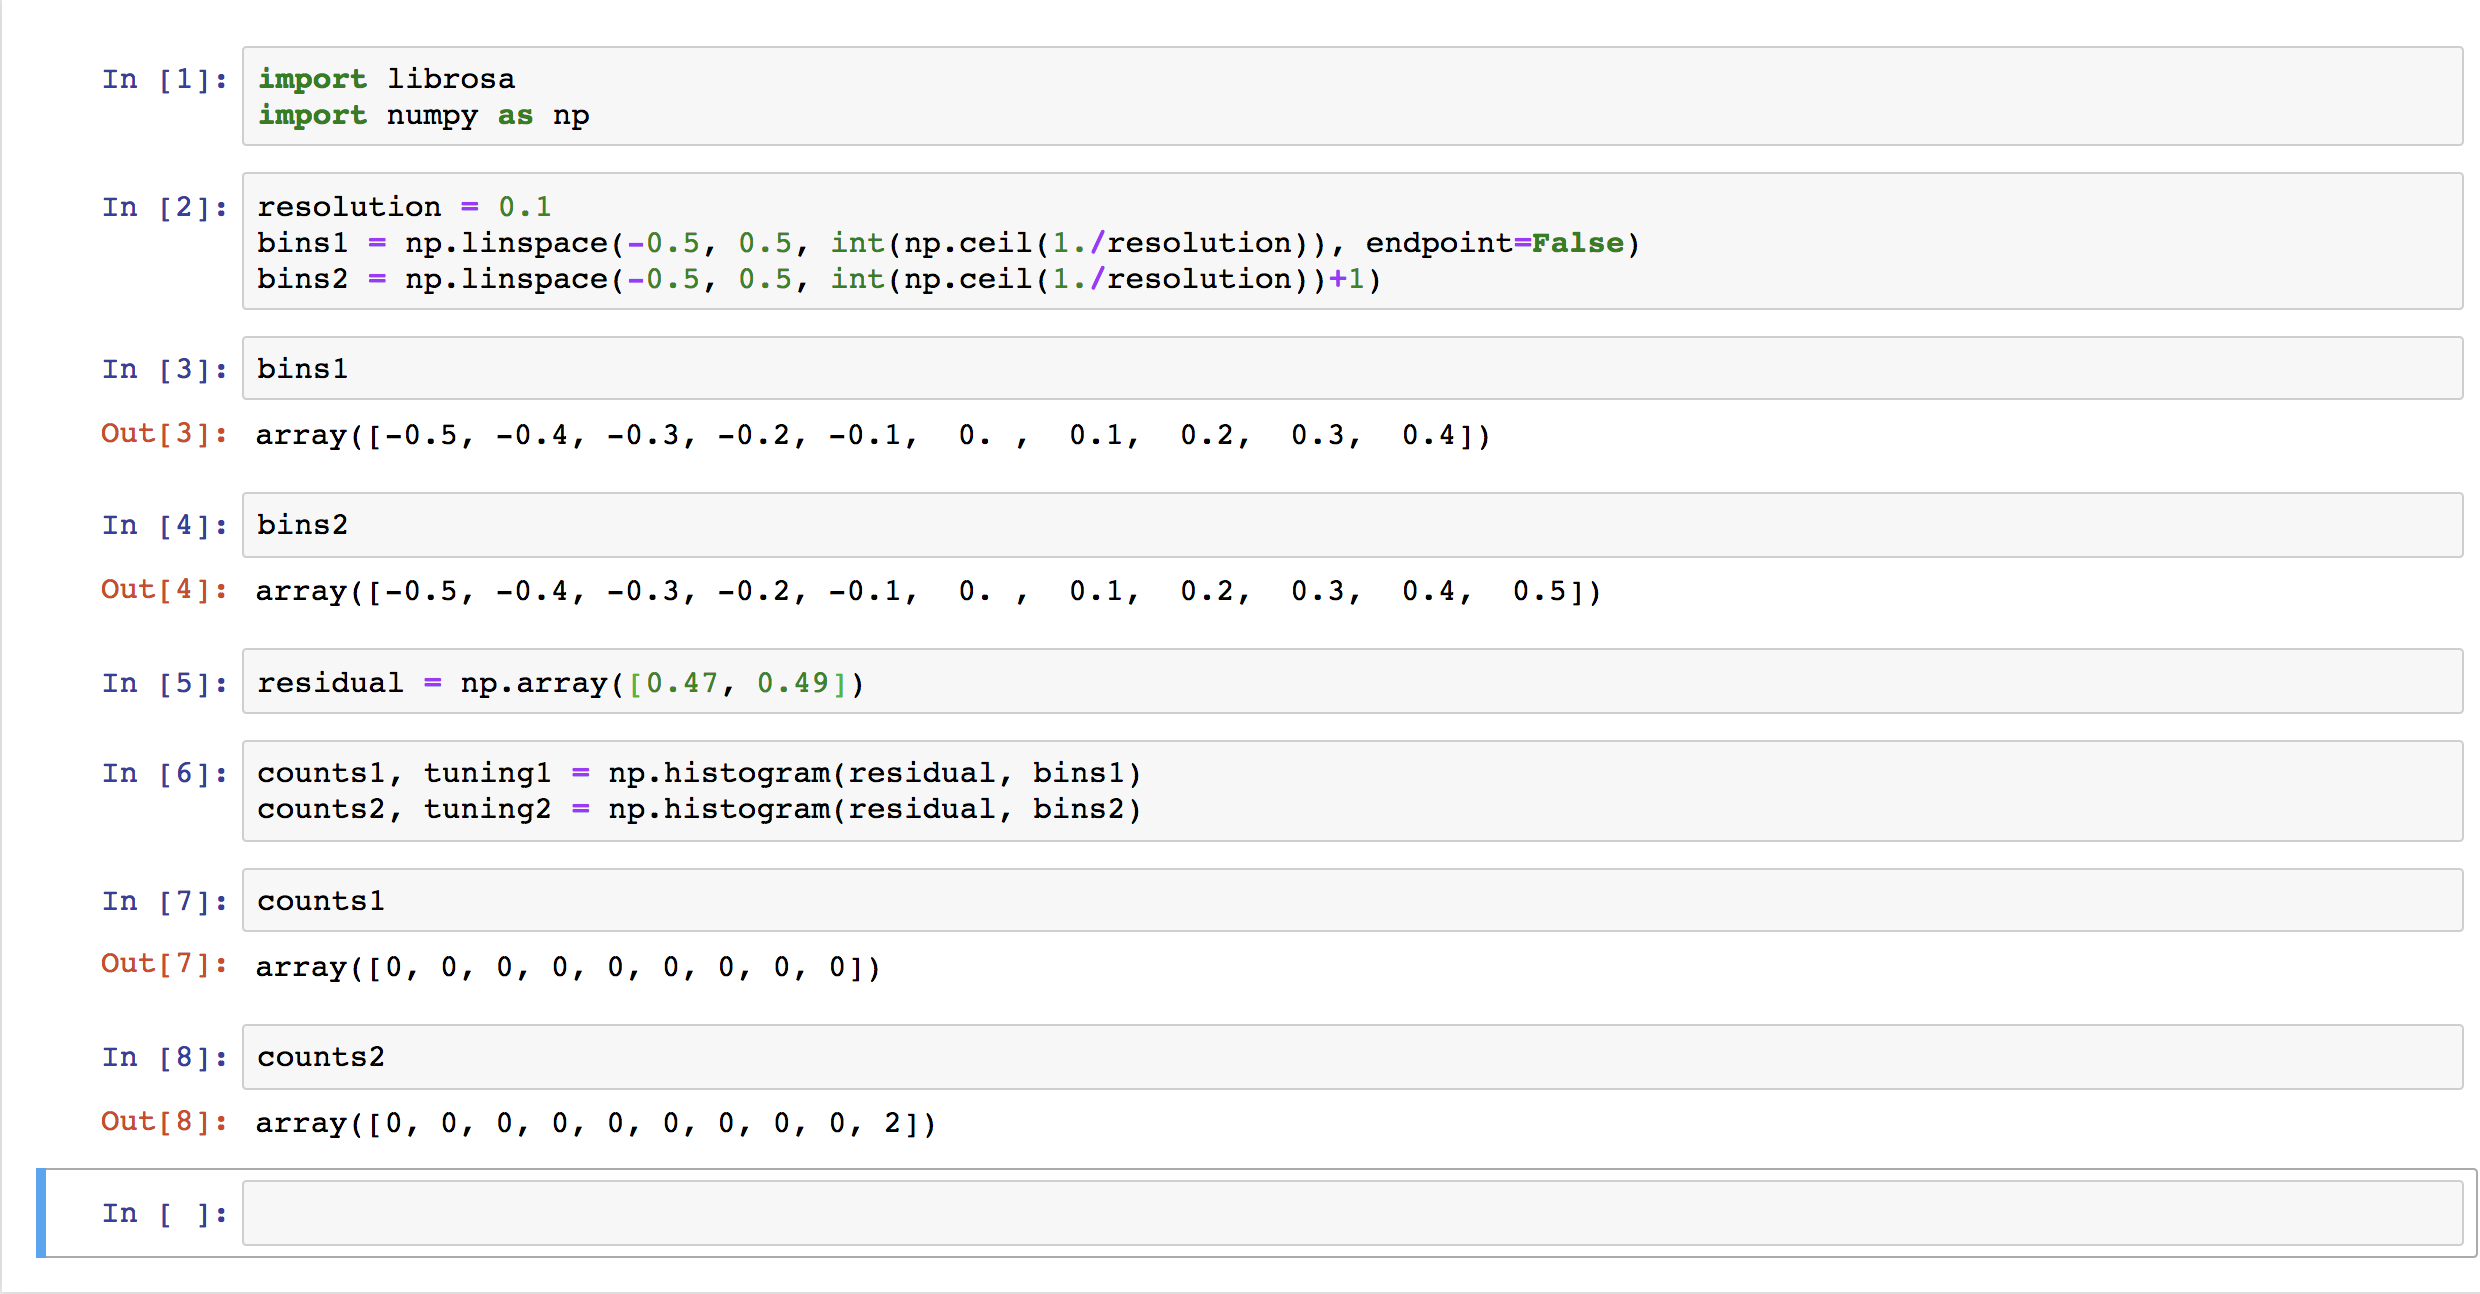
Task: Select the np.histogram computation cell
Action: (700, 790)
